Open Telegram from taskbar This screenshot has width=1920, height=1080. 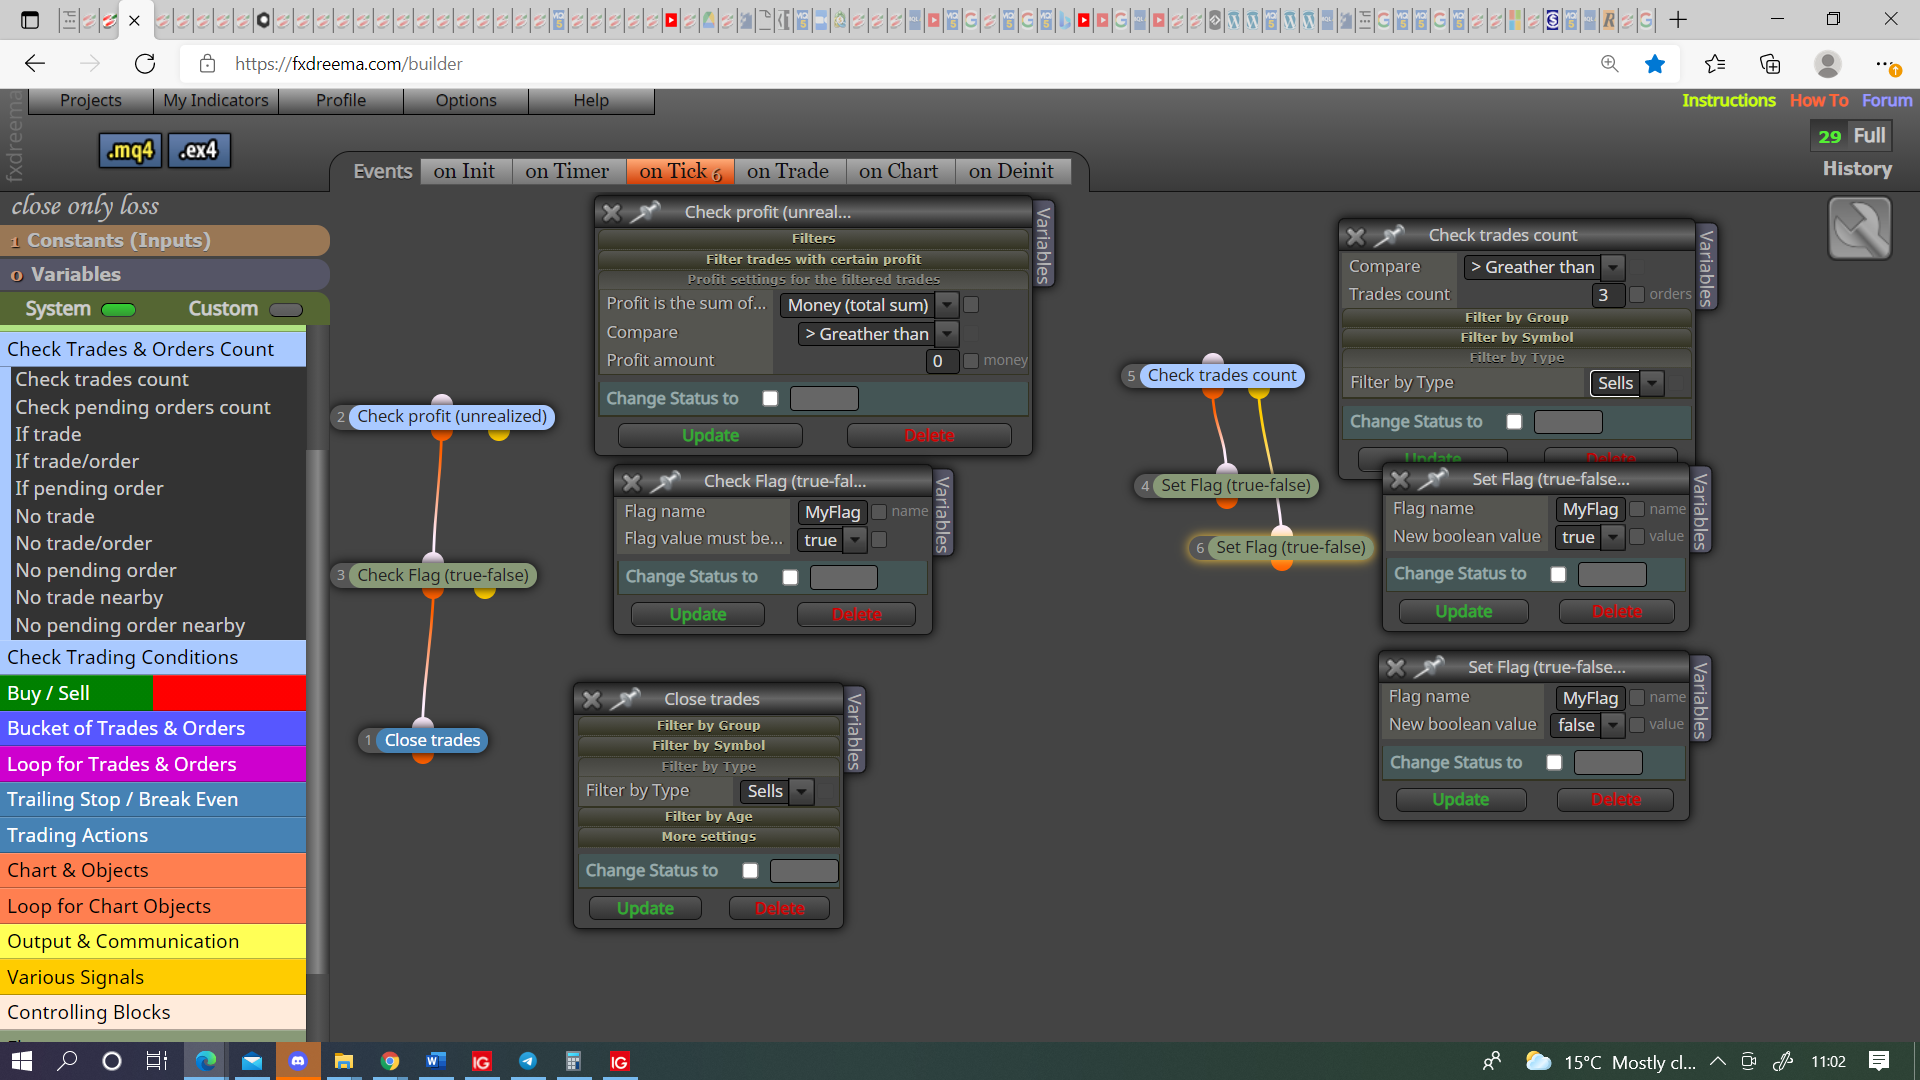click(x=528, y=1061)
